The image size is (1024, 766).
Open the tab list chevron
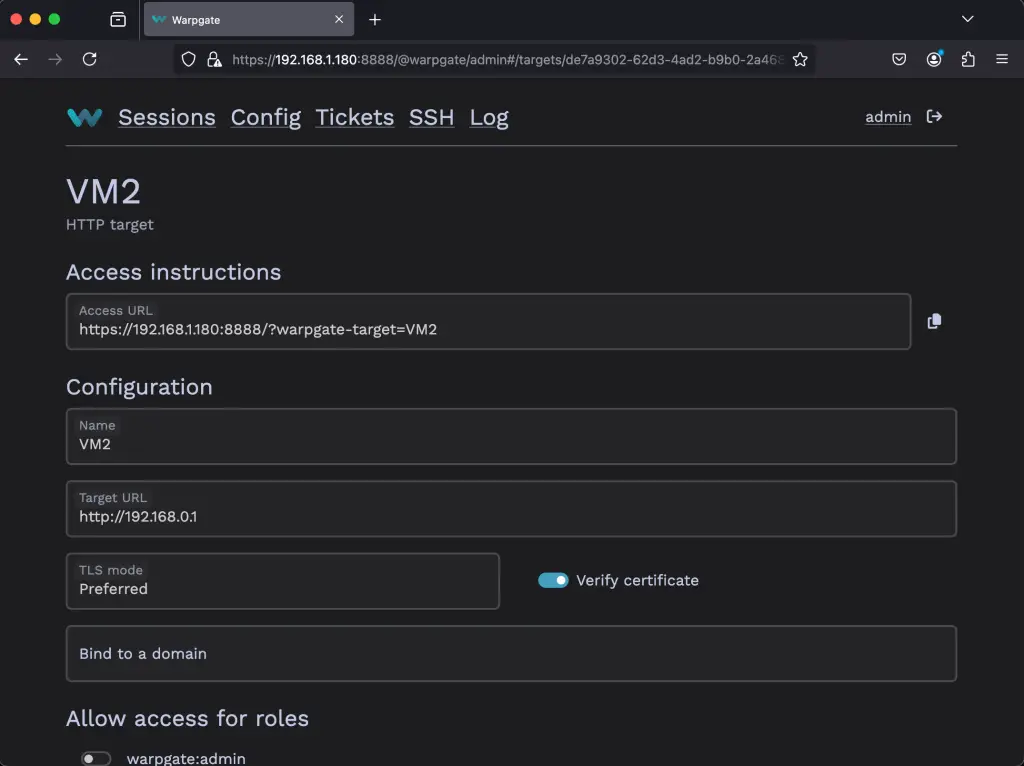[966, 19]
